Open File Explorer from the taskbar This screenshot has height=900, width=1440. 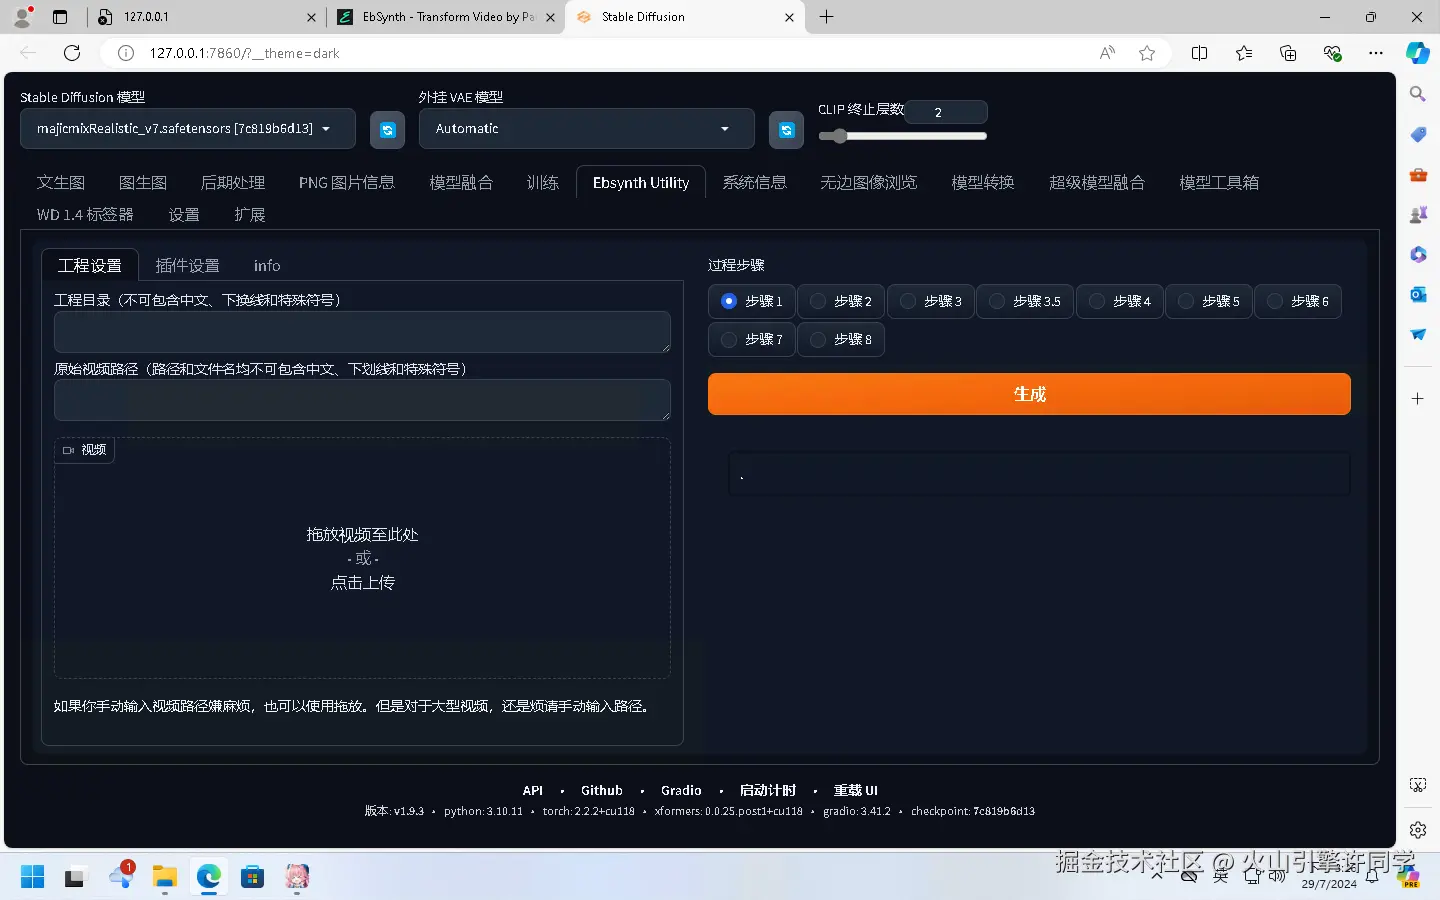(x=164, y=877)
